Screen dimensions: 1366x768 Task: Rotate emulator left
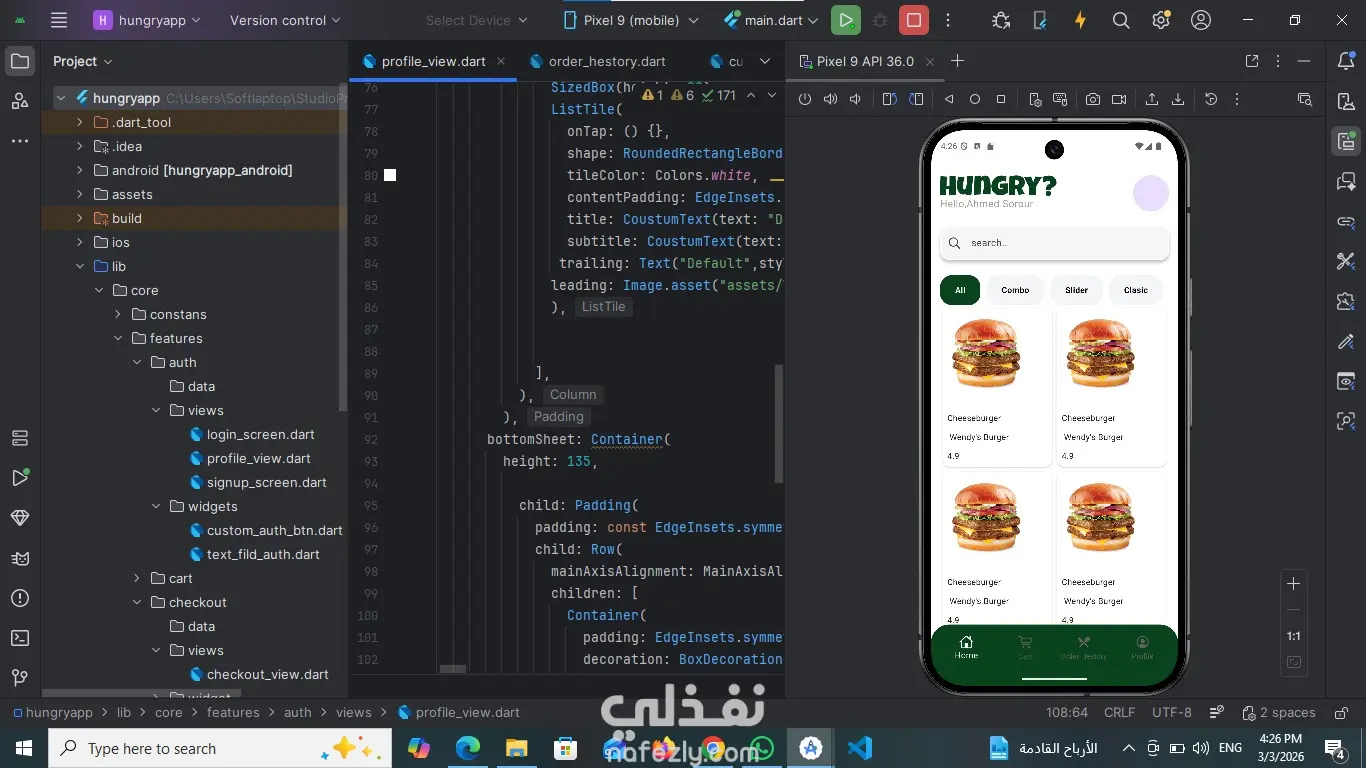point(890,99)
